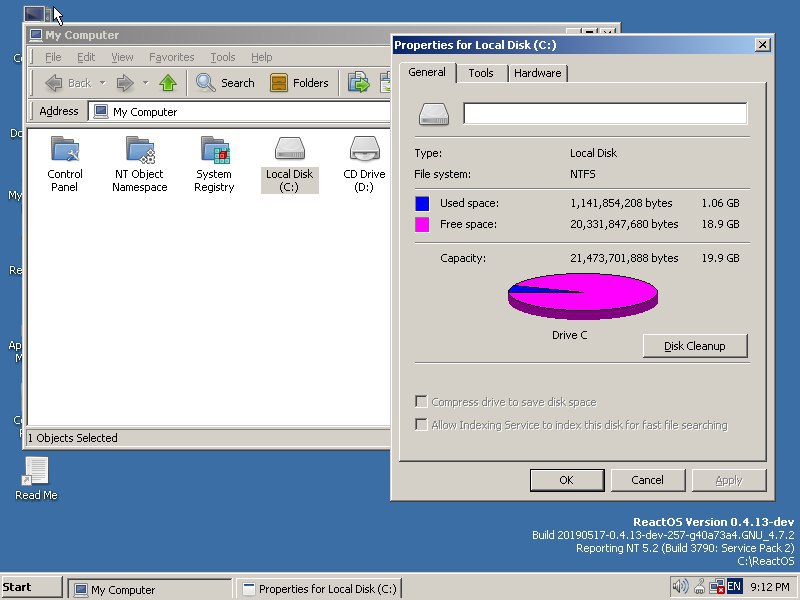
Task: Click the green Up folder arrow
Action: (x=168, y=83)
